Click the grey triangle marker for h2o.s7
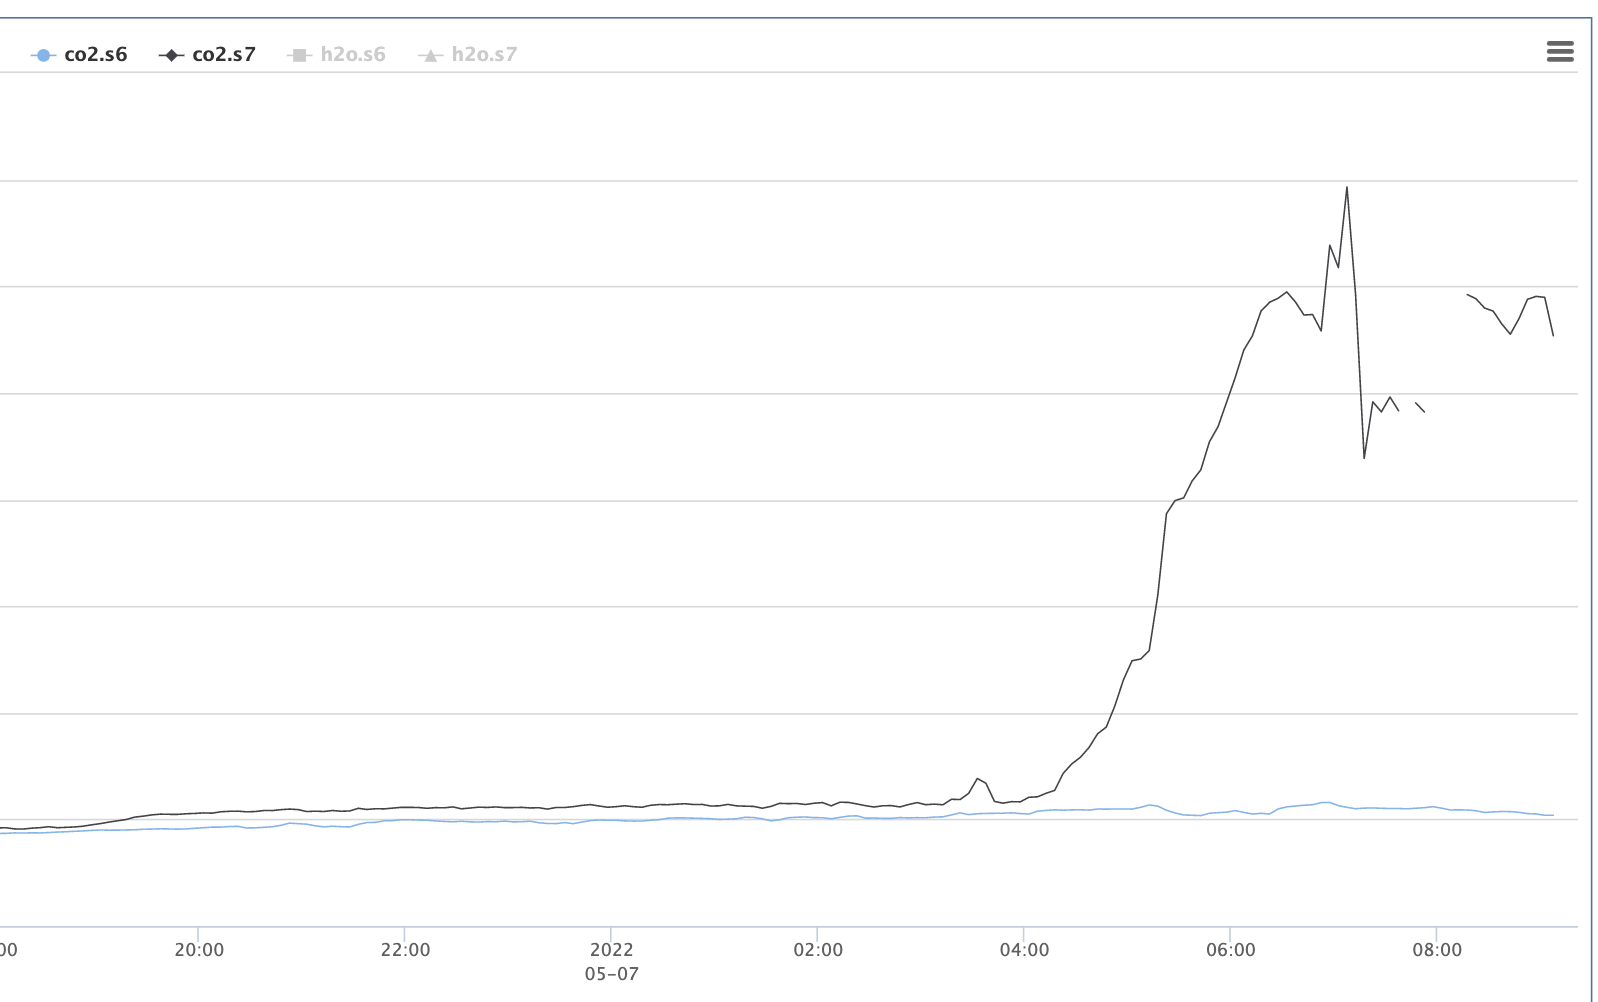This screenshot has width=1598, height=1002. 430,55
